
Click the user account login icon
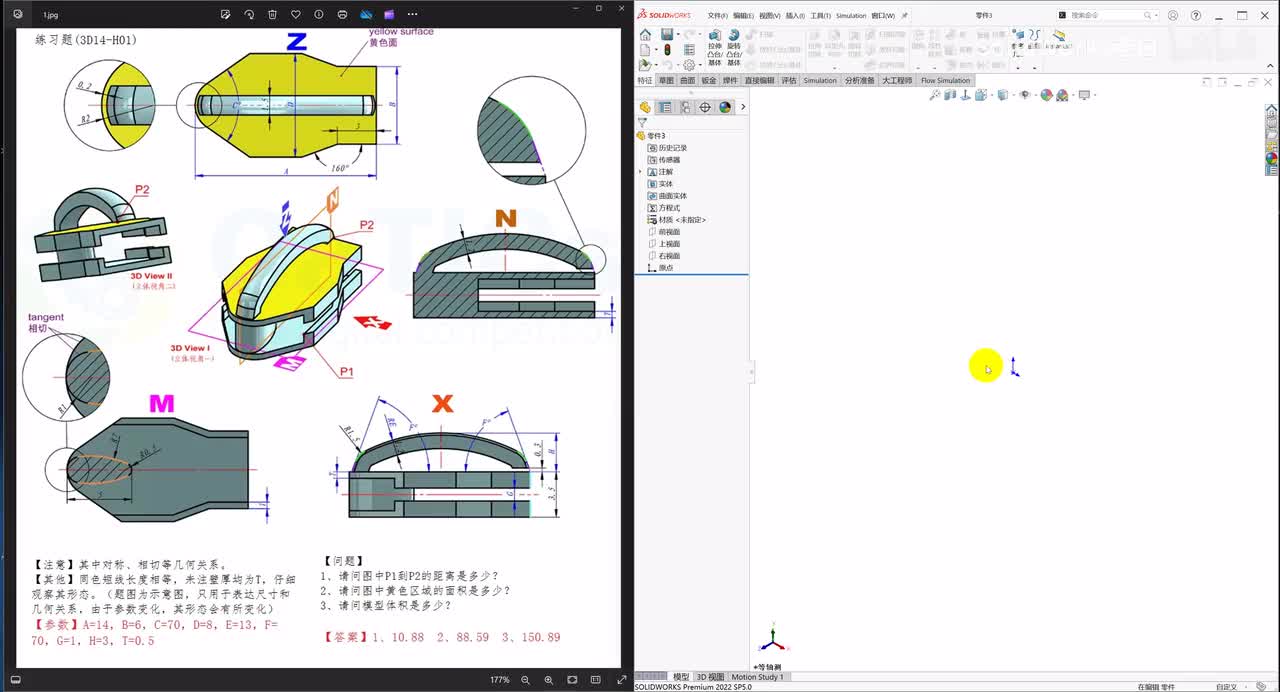point(1173,15)
